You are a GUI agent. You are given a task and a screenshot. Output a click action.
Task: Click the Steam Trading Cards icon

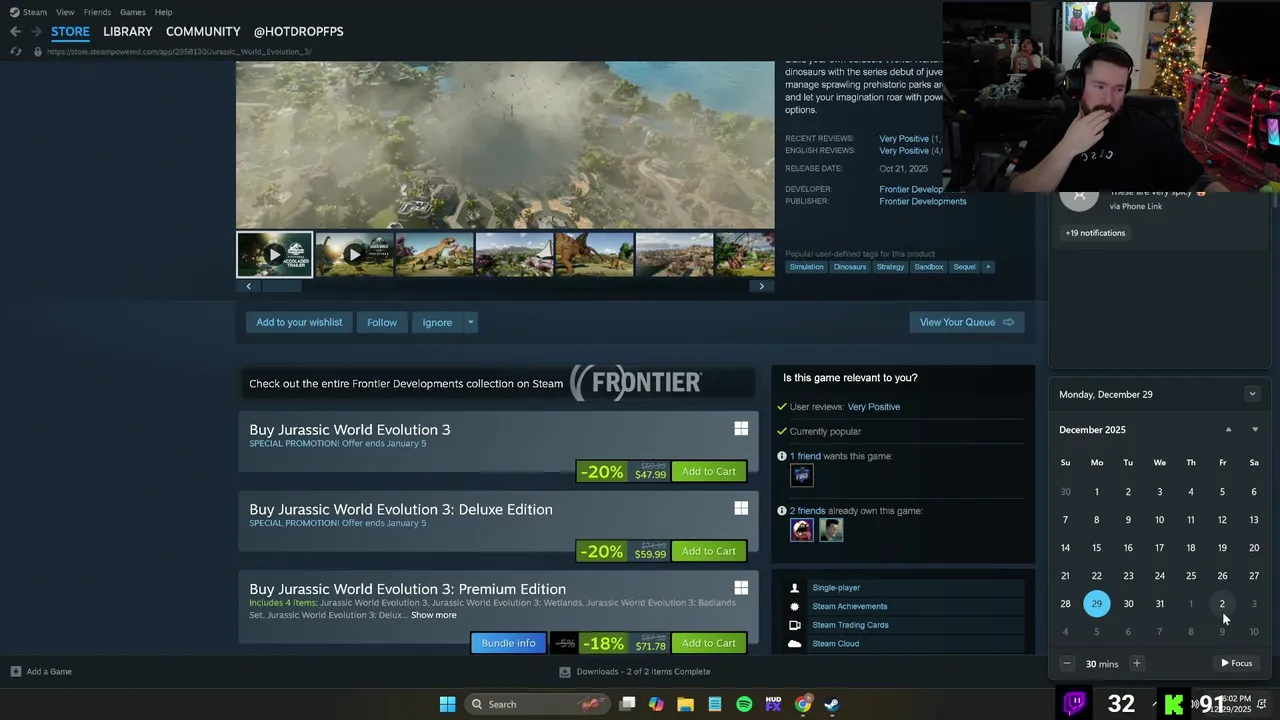click(x=795, y=625)
